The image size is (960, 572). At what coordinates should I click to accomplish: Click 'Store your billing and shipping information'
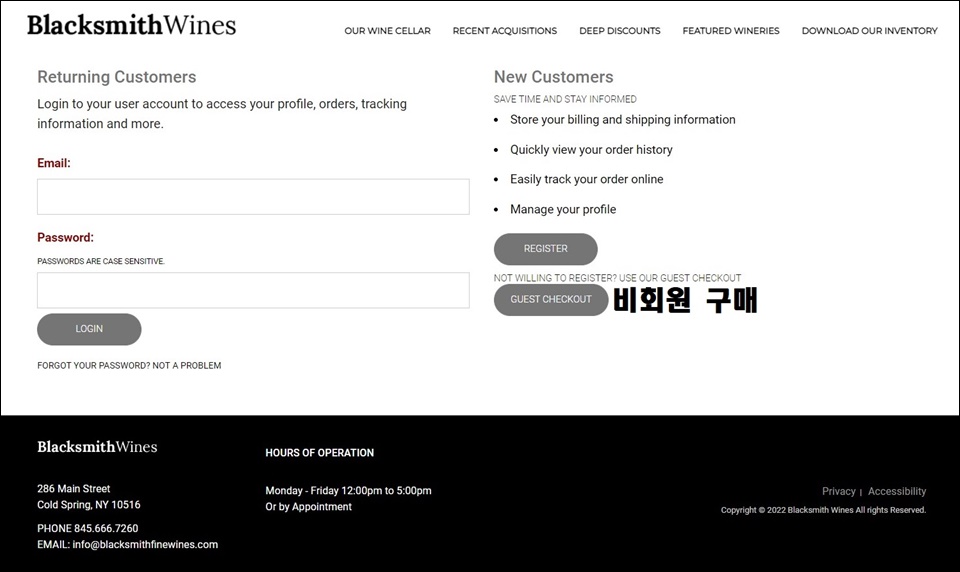tap(623, 119)
